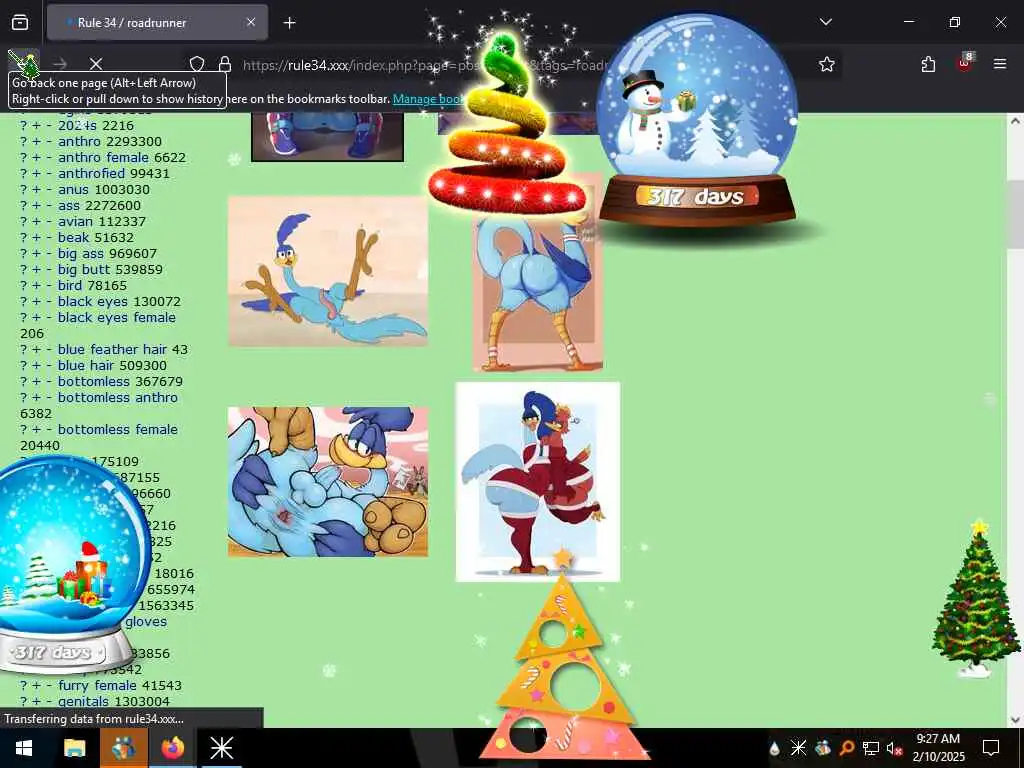Switch to Firefox in the taskbar
Image resolution: width=1024 pixels, height=768 pixels.
pyautogui.click(x=172, y=748)
